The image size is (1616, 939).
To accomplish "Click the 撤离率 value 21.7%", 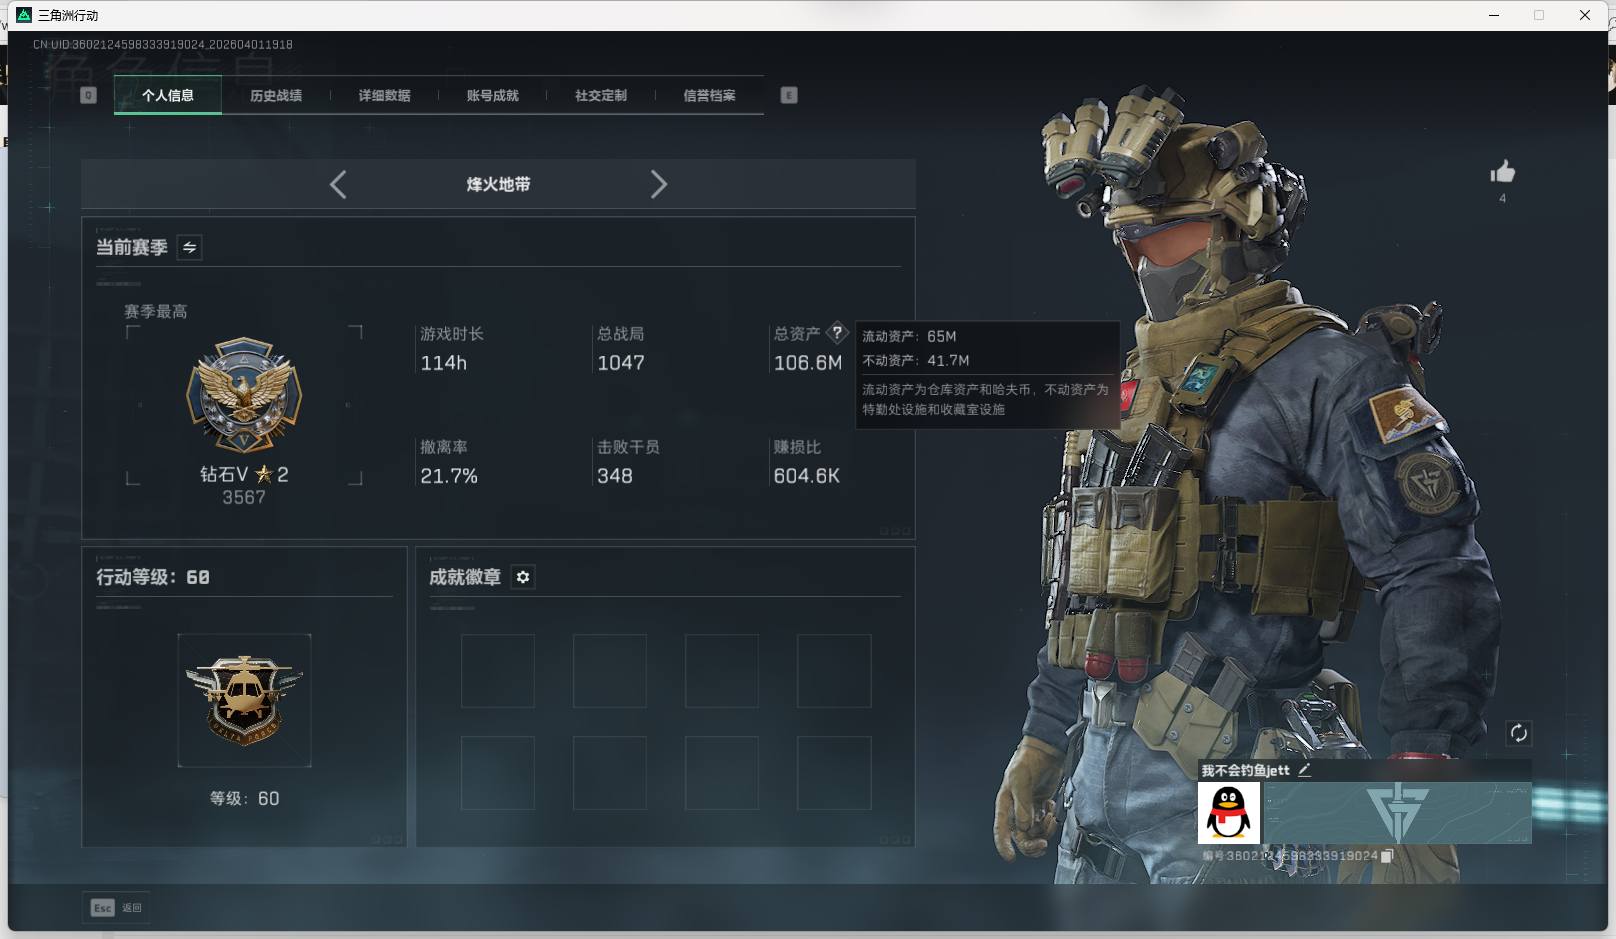I will 449,476.
